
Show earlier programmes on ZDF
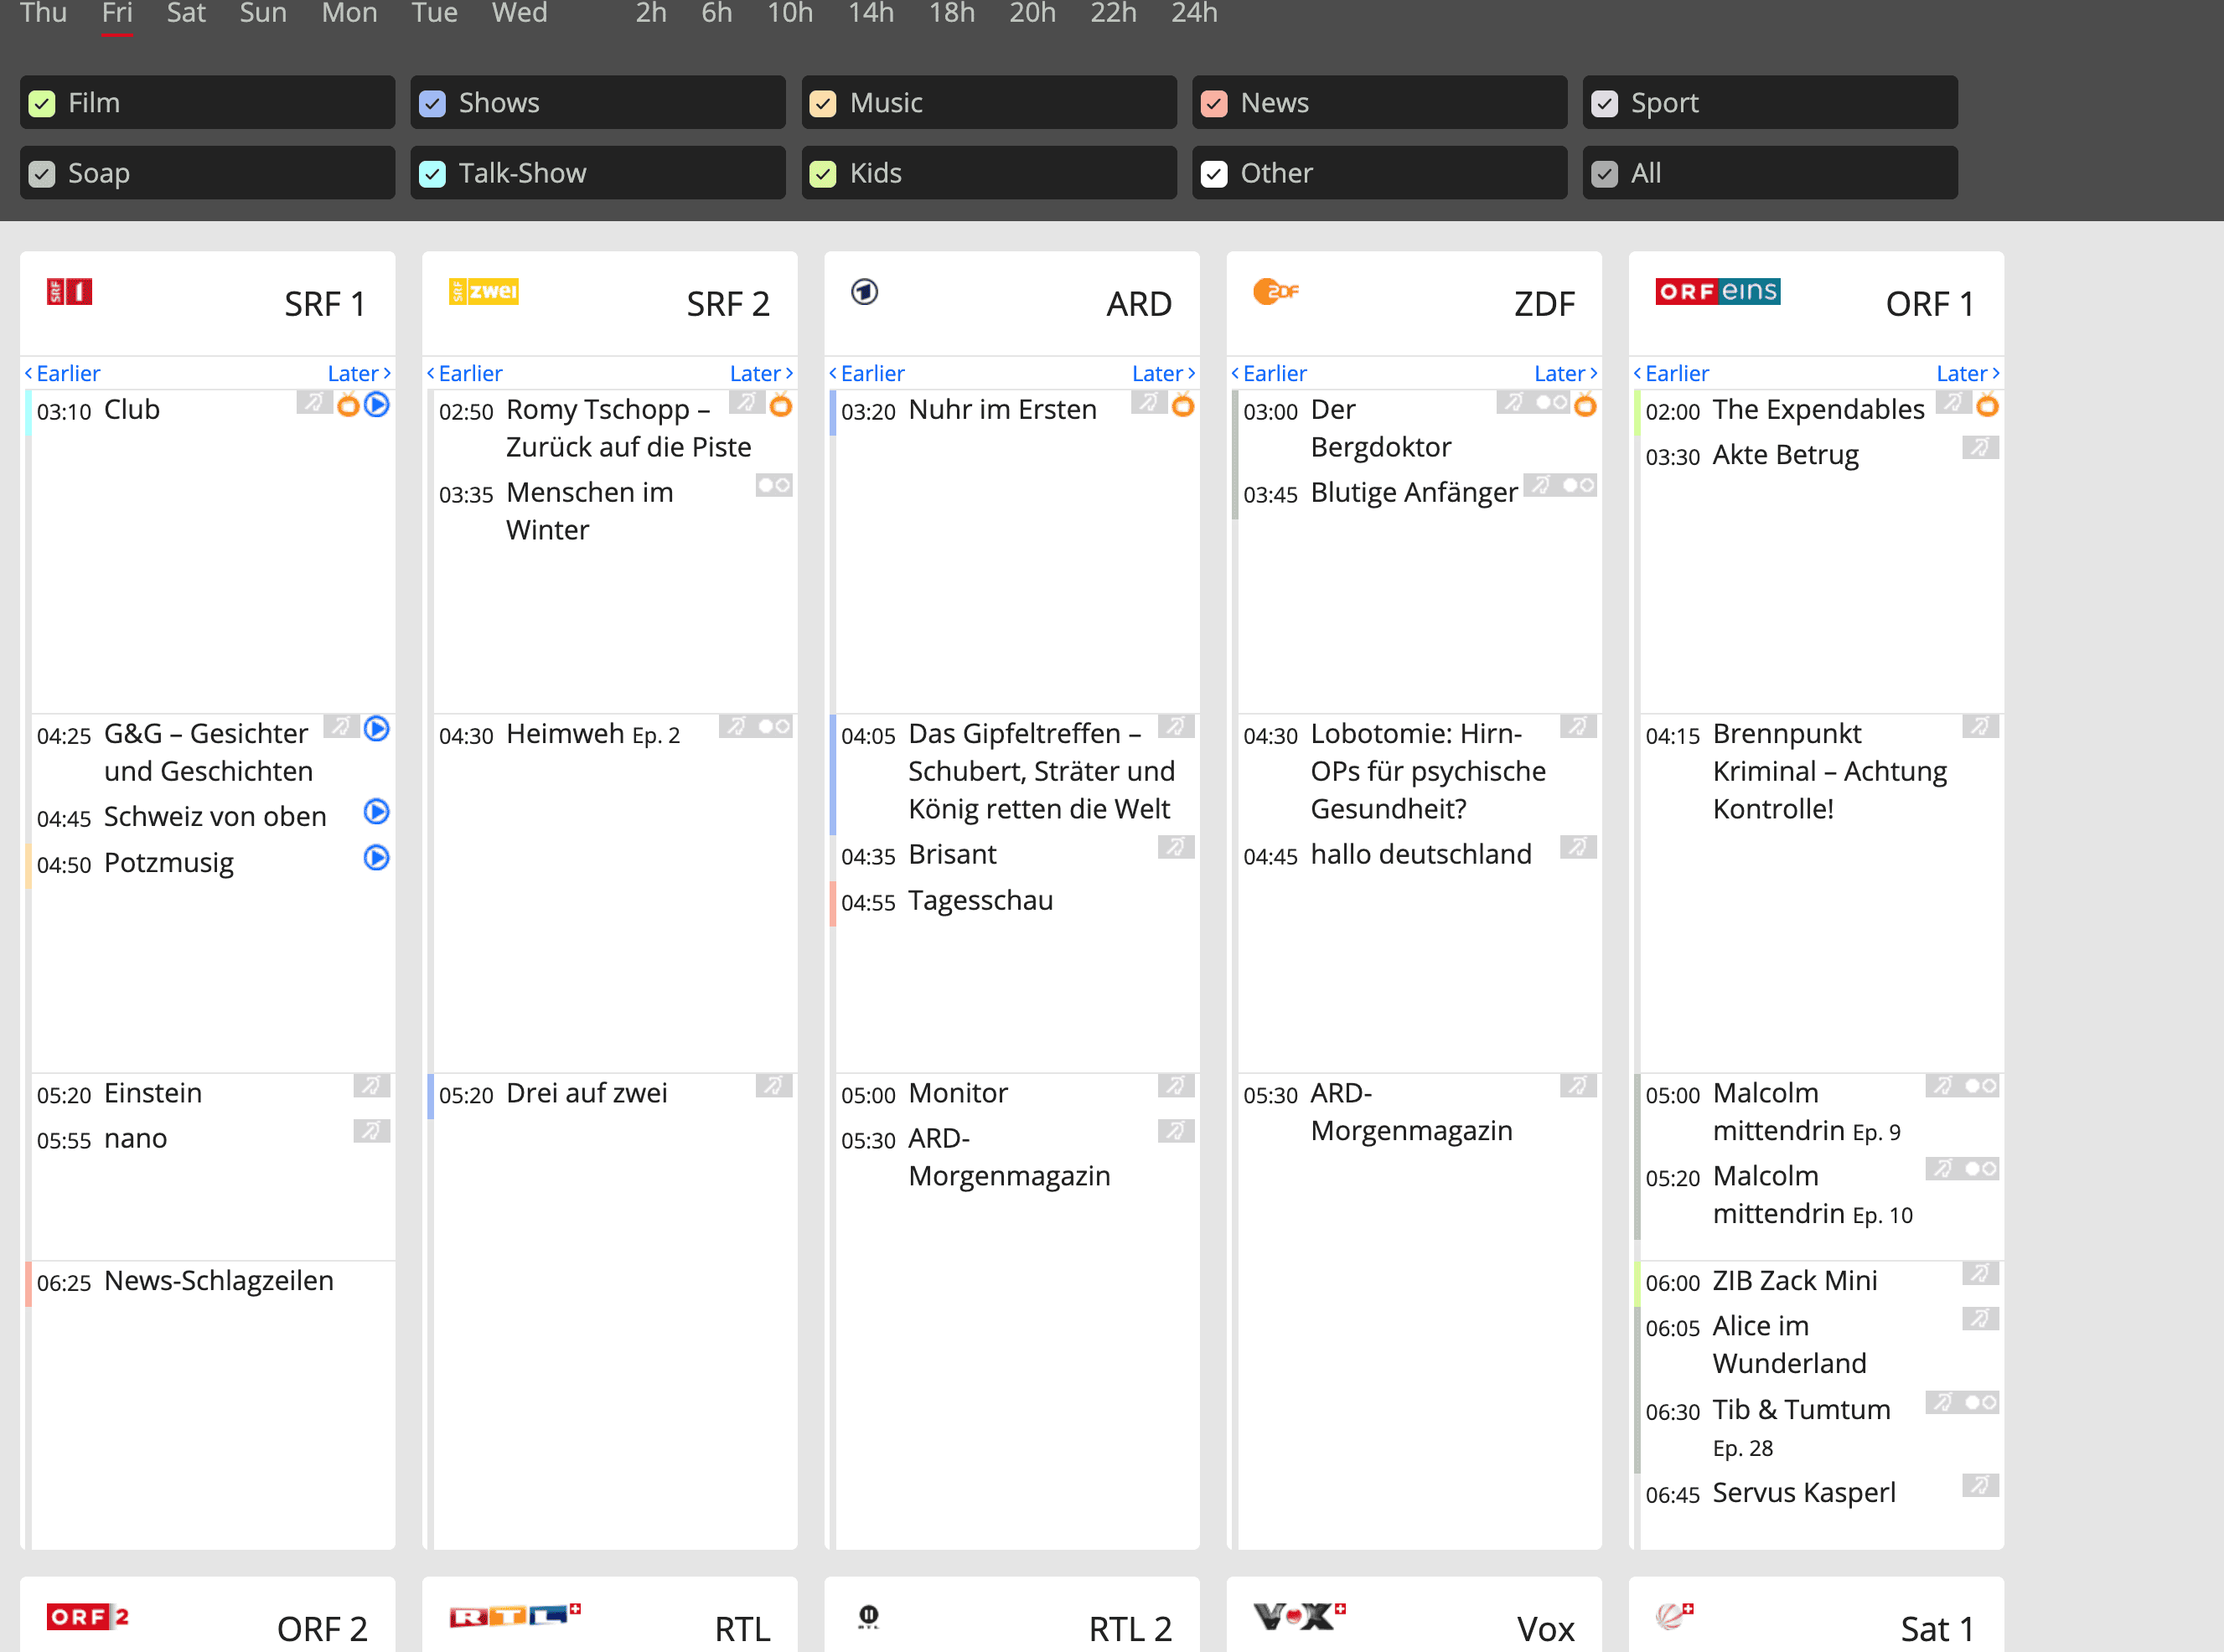pos(1269,373)
